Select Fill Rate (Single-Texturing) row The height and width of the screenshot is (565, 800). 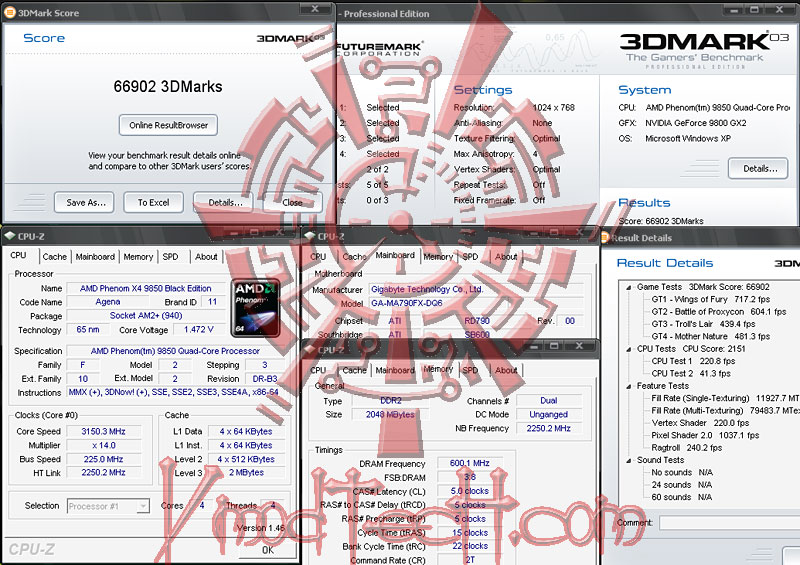(x=725, y=398)
